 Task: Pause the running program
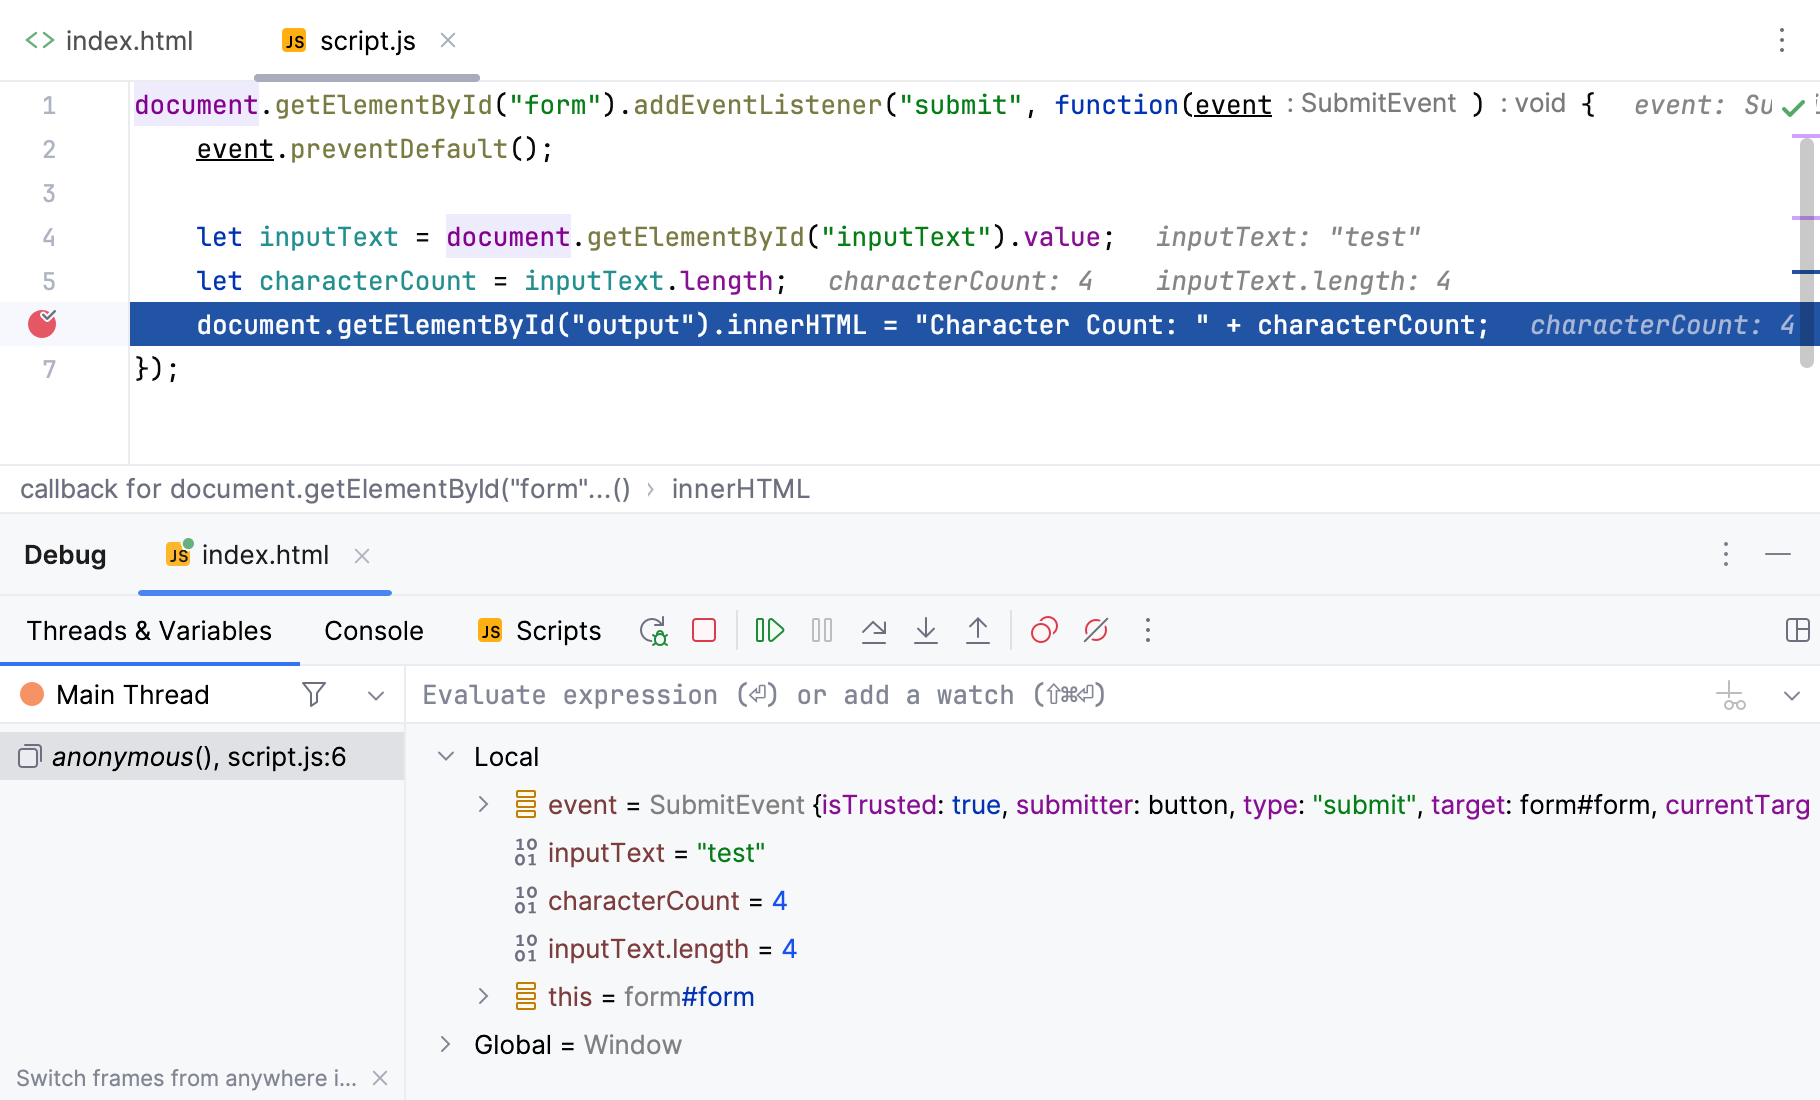(x=821, y=630)
